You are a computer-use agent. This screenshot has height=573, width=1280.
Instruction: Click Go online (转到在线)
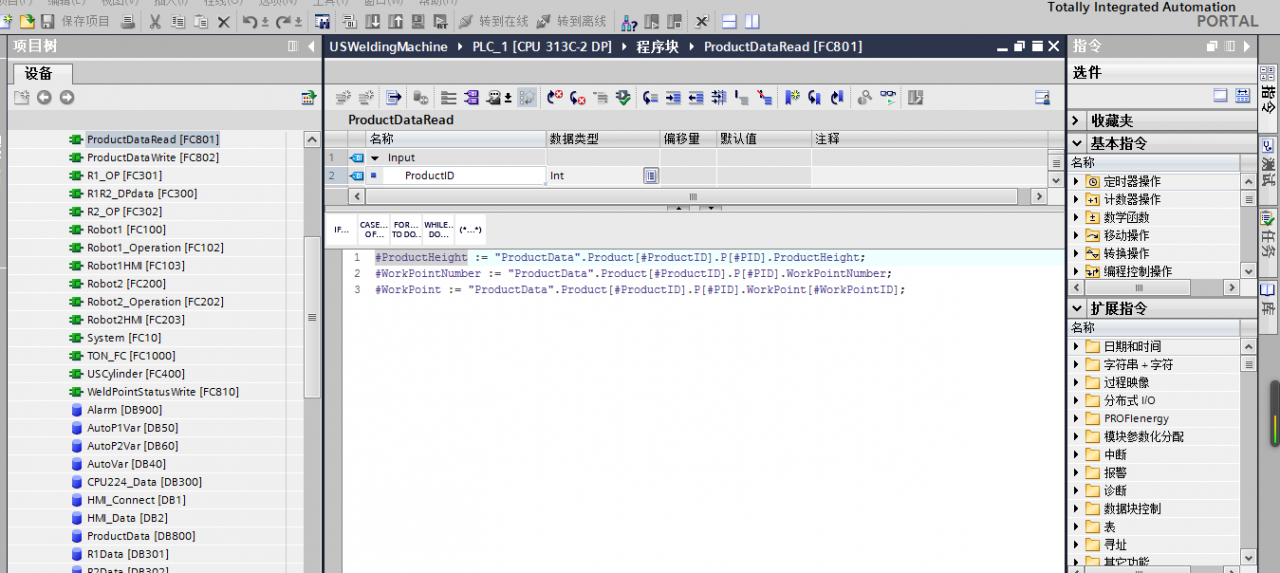(493, 21)
